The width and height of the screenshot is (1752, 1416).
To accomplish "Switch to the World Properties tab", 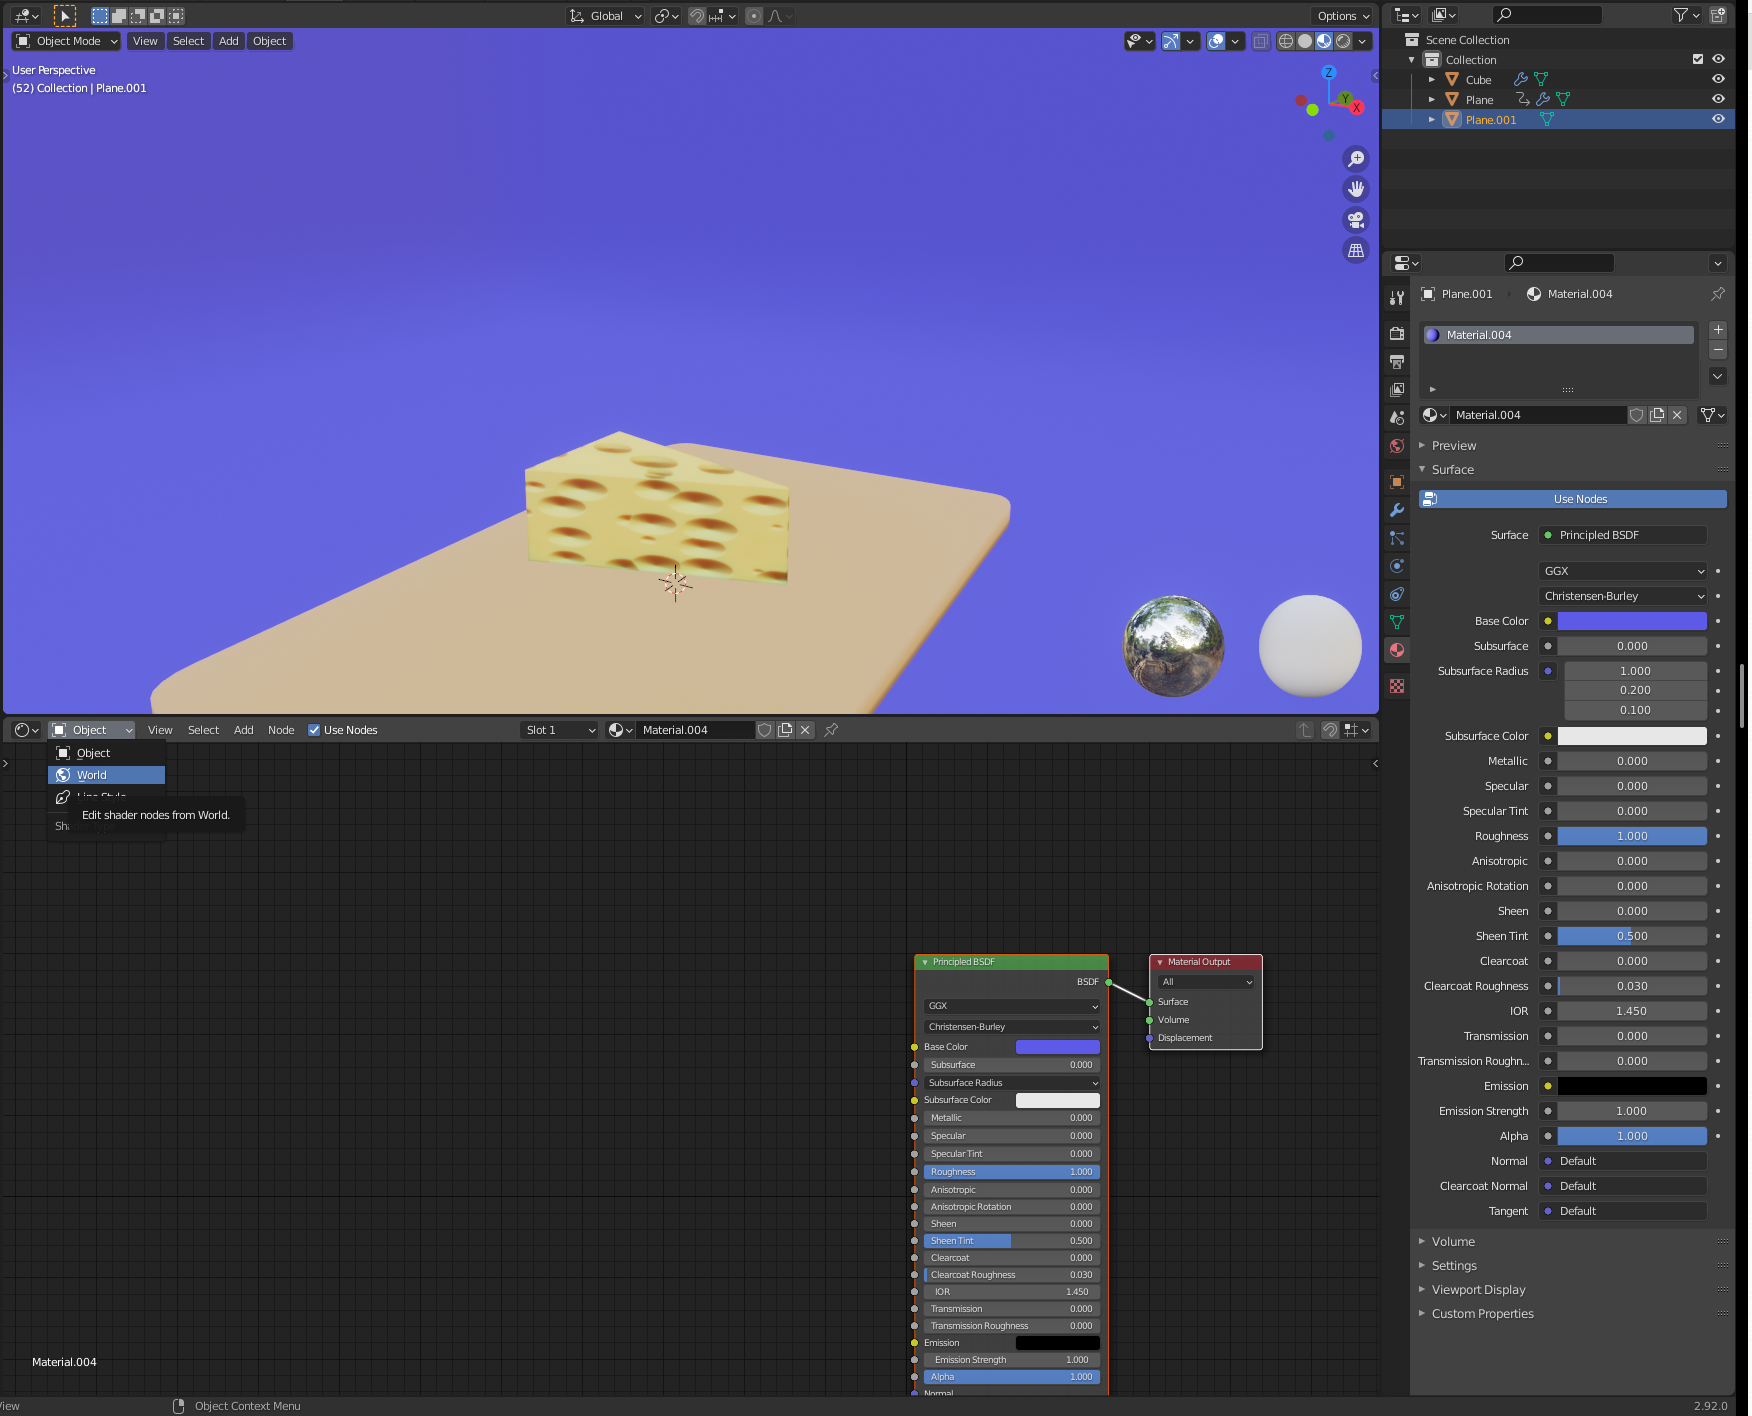I will (1397, 446).
